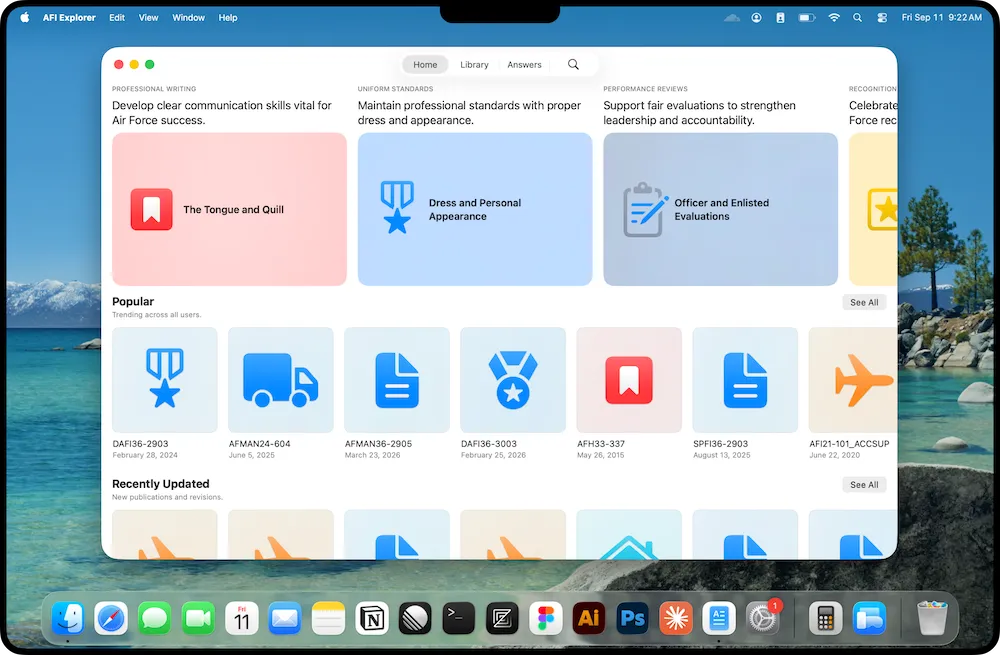Click See All for Recently Updated
1000x655 pixels.
click(864, 485)
